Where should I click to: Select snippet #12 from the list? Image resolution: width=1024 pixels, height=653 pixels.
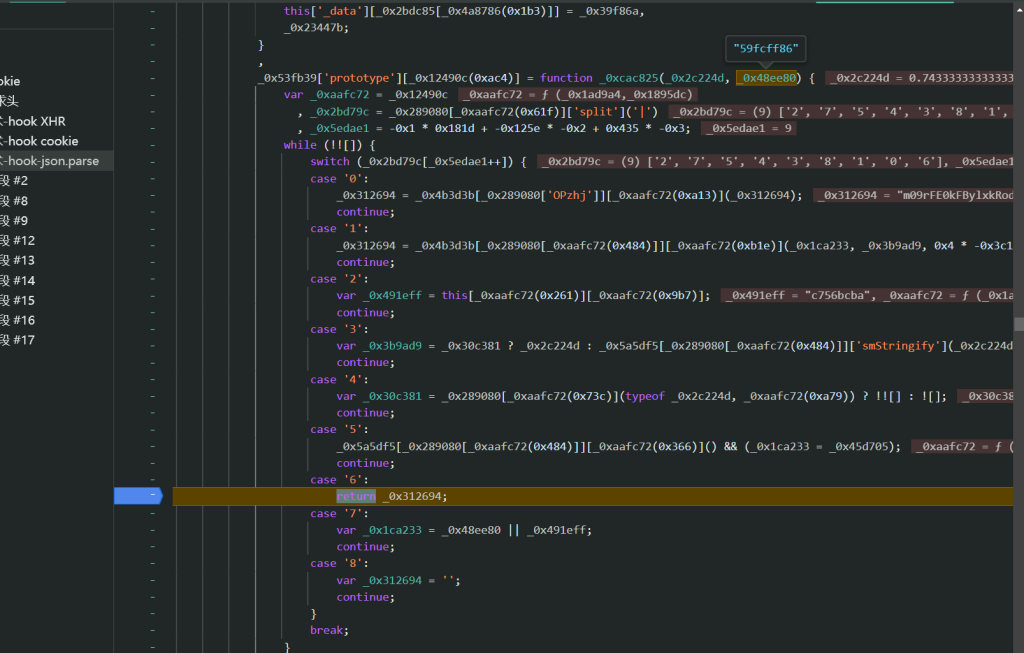18,241
